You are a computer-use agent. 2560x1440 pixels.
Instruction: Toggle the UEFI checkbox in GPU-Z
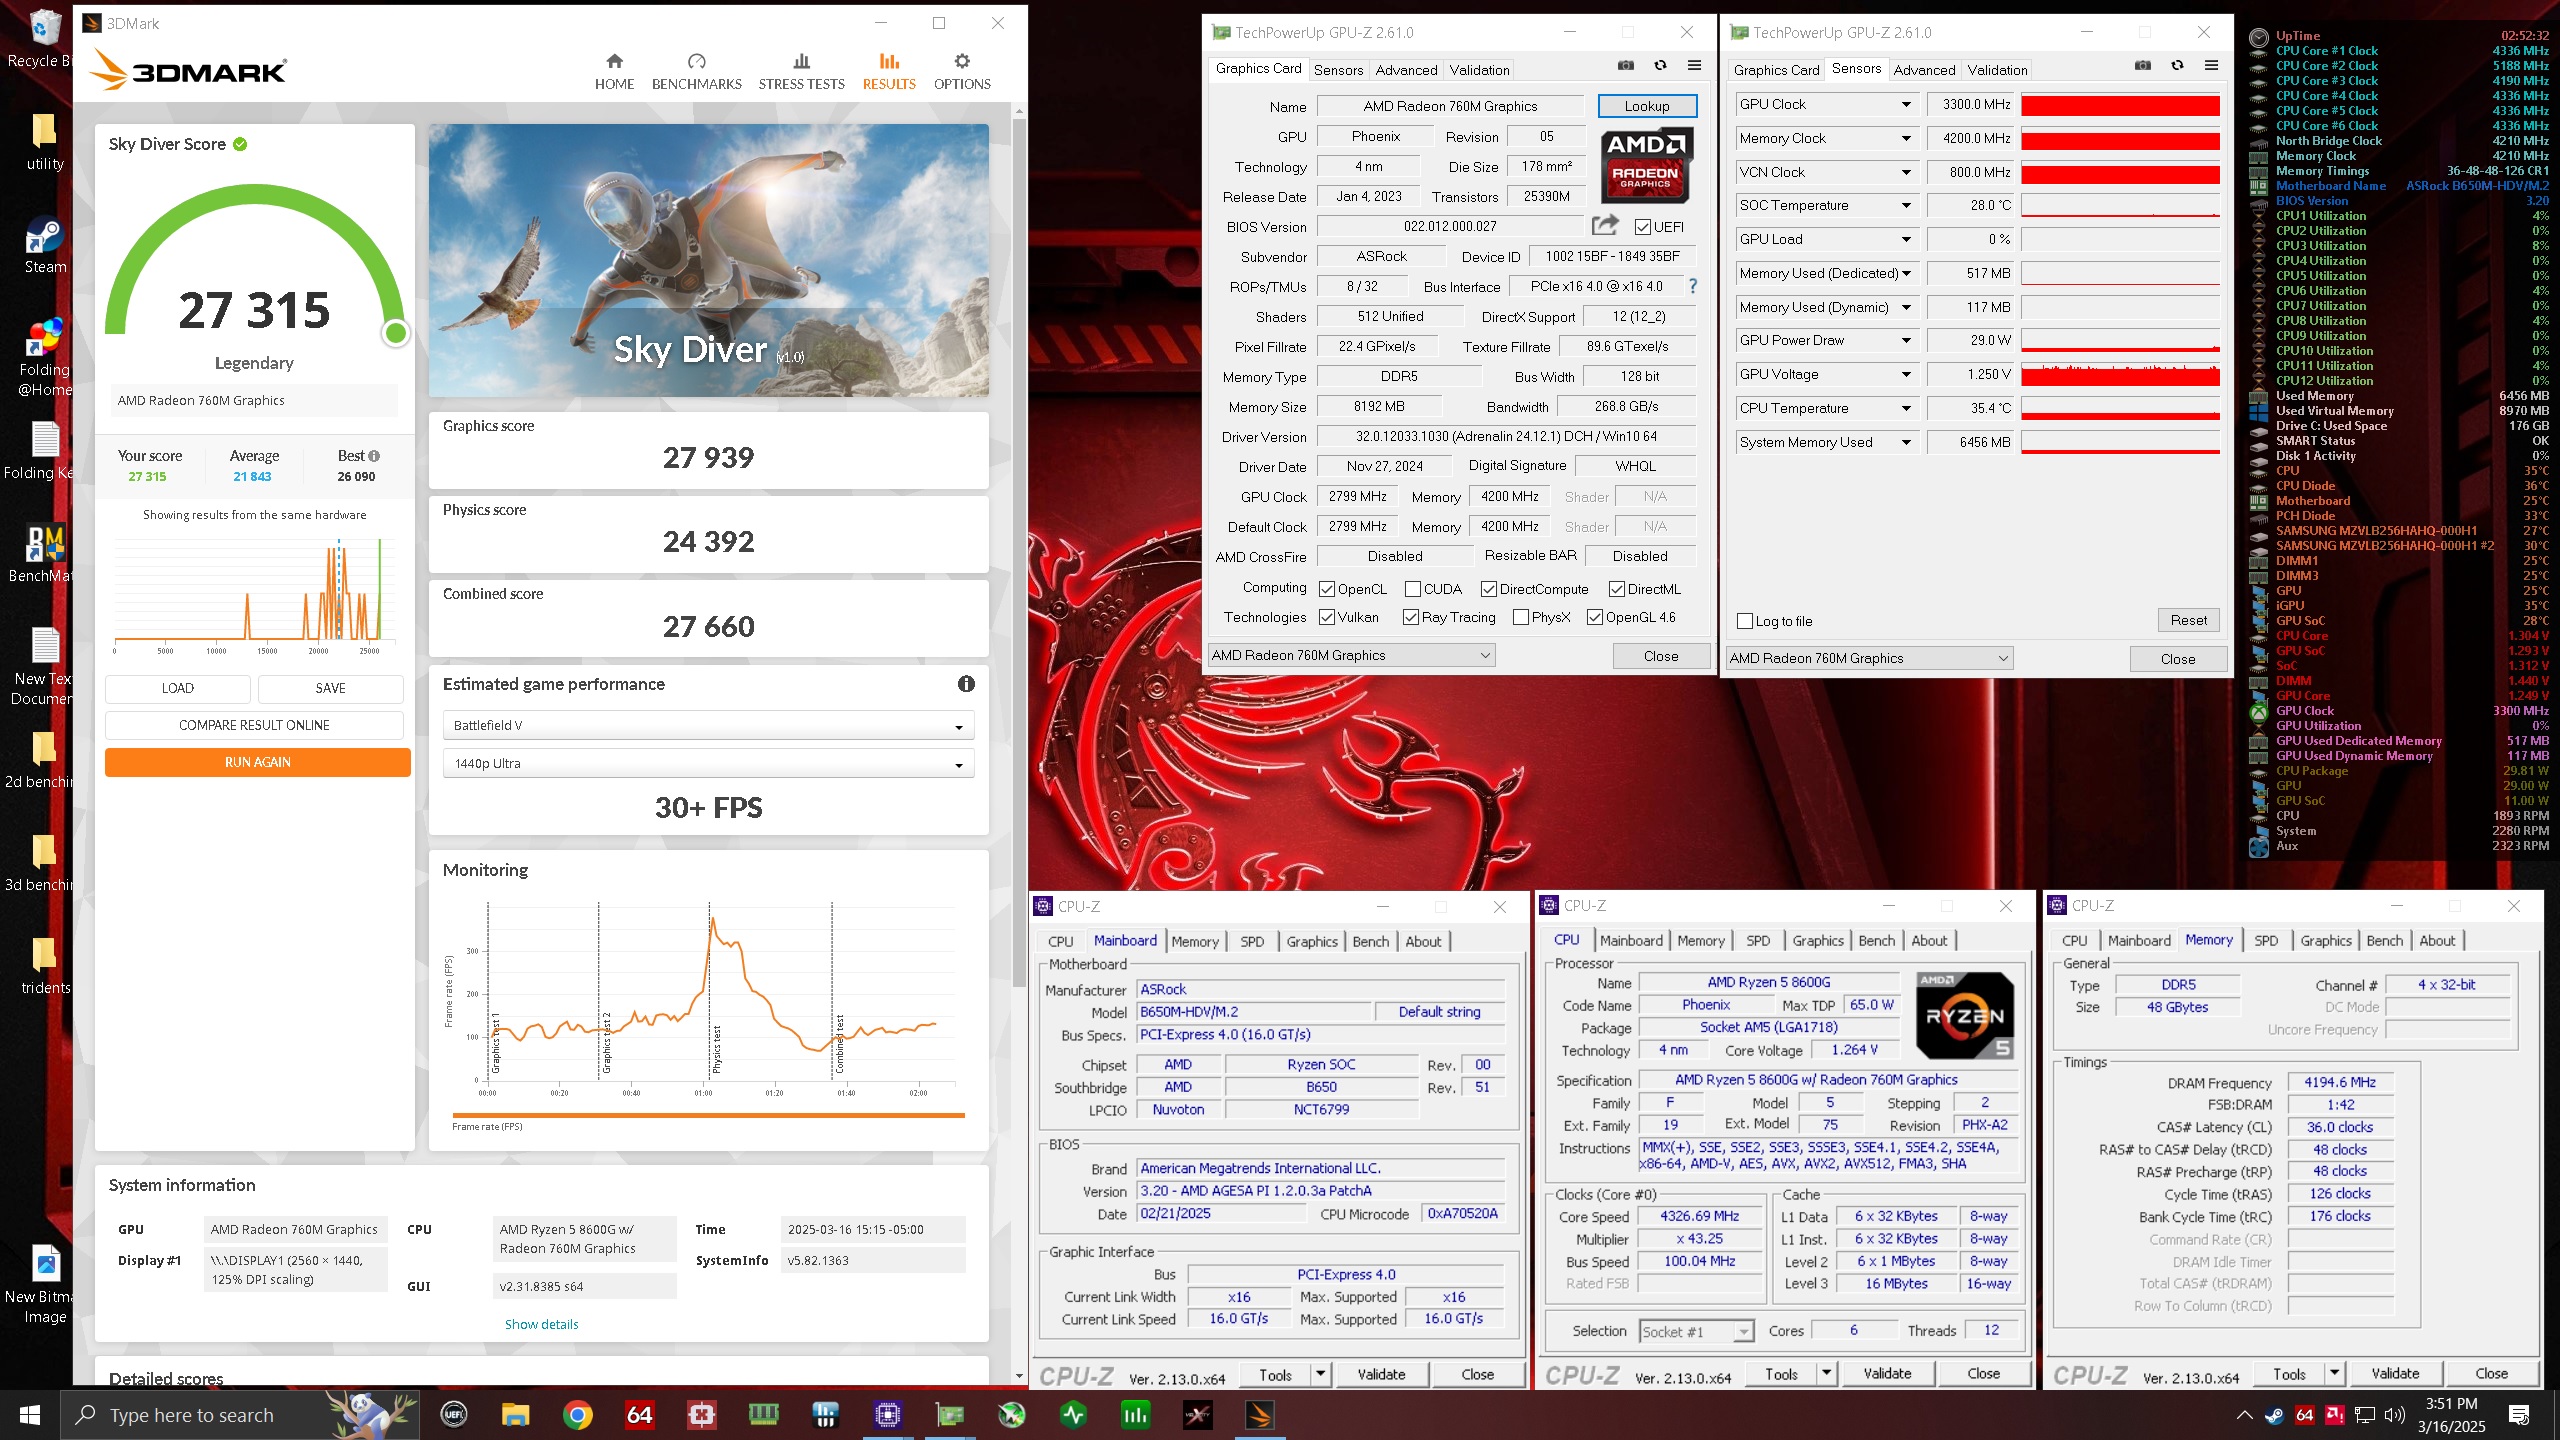1642,227
